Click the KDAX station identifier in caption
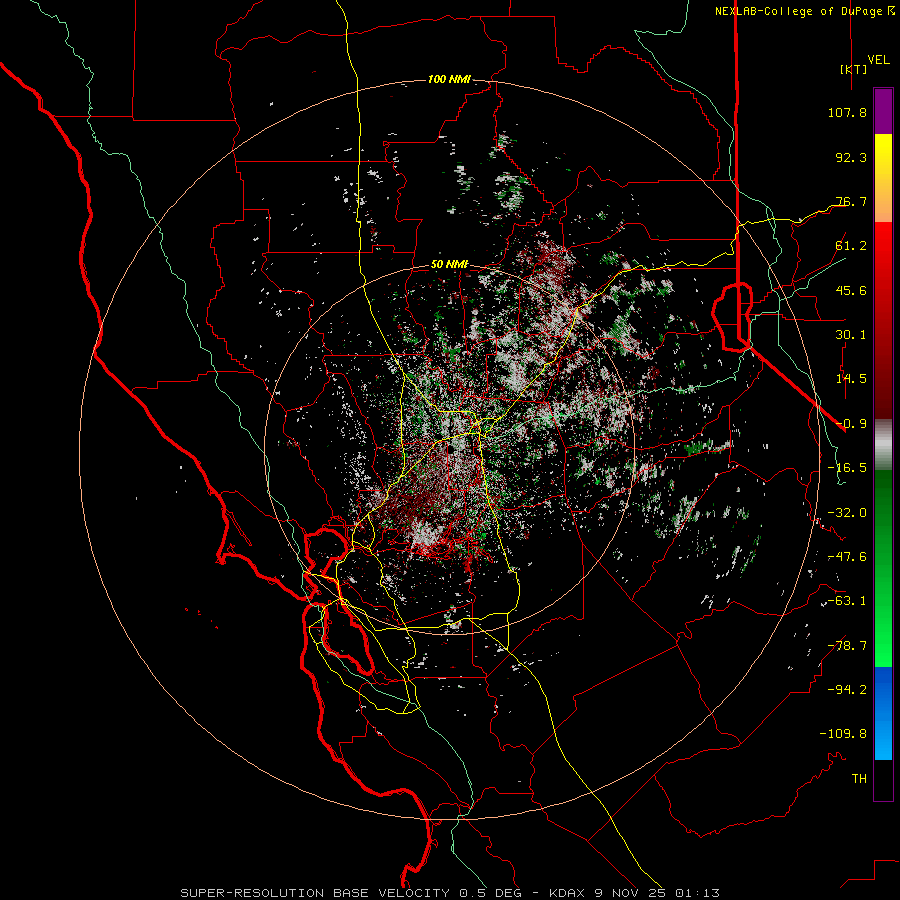This screenshot has height=900, width=900. [568, 893]
